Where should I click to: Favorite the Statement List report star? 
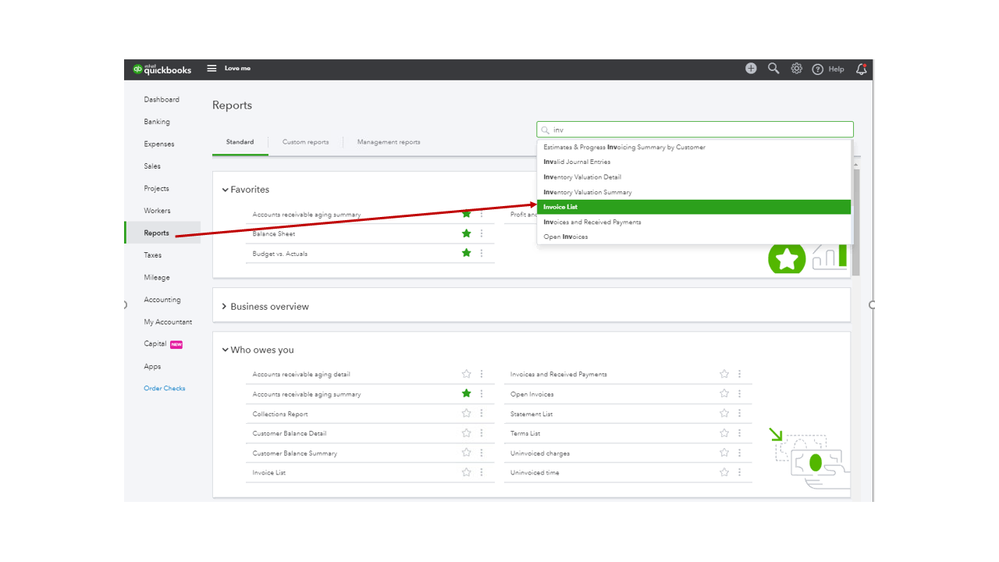click(724, 414)
